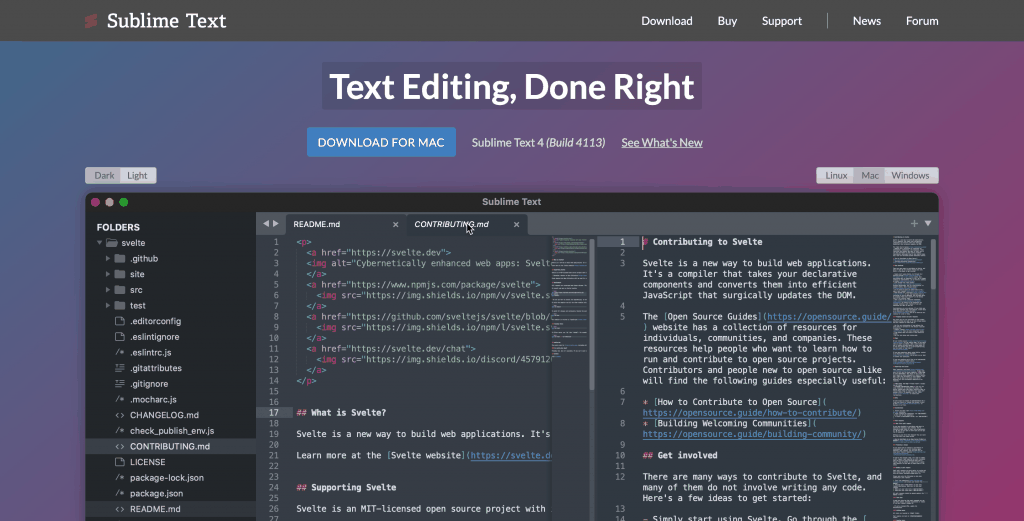Screen dimensions: 1024x521
Task: Click the DOWNLOAD FOR MAC button
Action: click(381, 142)
